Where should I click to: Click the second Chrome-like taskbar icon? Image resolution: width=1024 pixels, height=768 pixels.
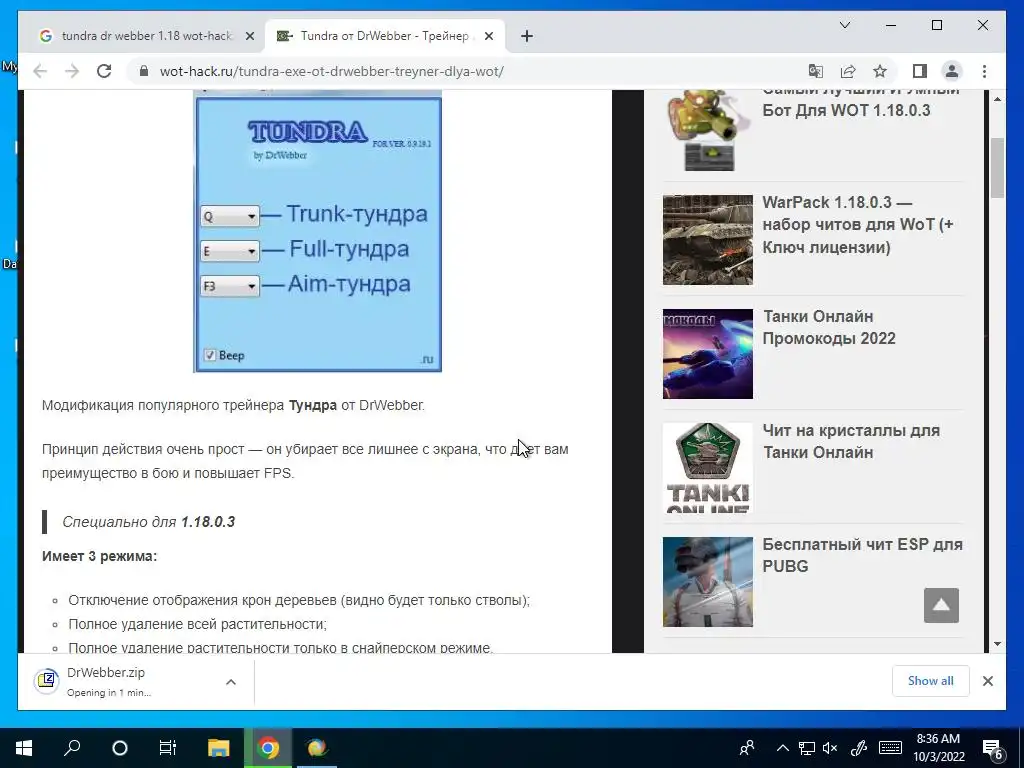(317, 748)
